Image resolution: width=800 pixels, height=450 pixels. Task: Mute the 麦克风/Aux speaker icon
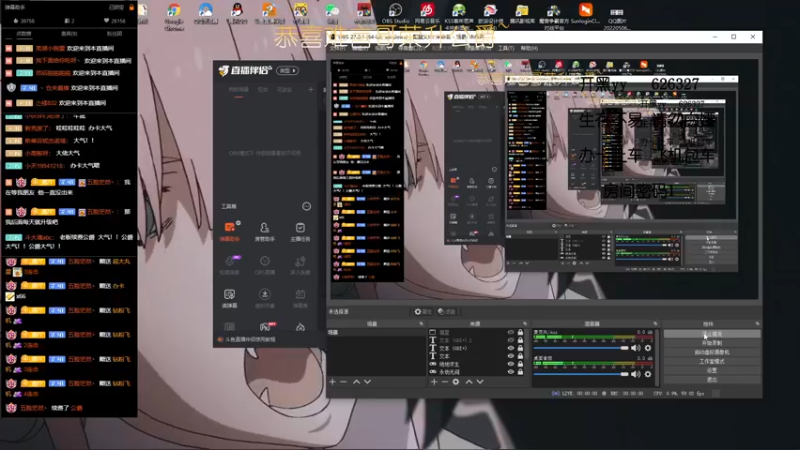pos(636,348)
